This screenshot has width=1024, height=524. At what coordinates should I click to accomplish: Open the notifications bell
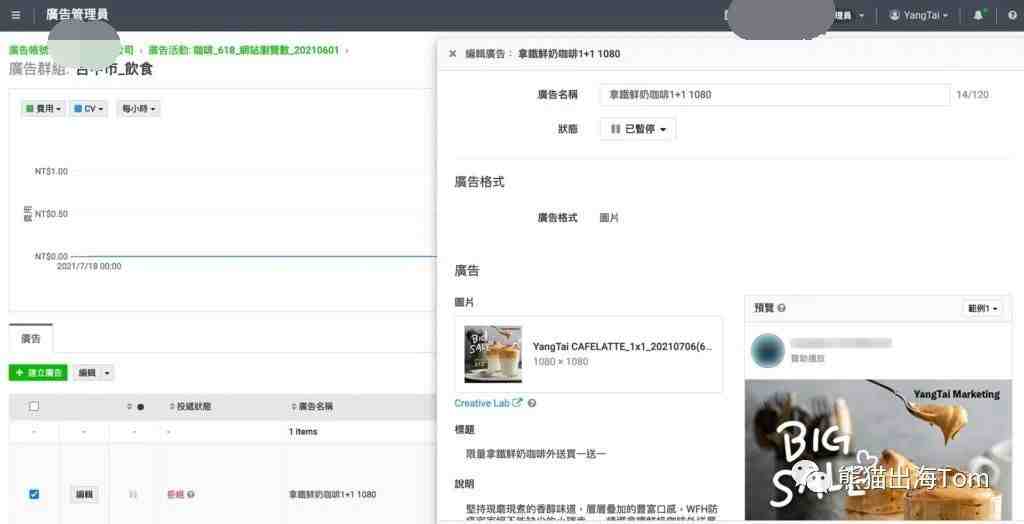click(x=978, y=15)
